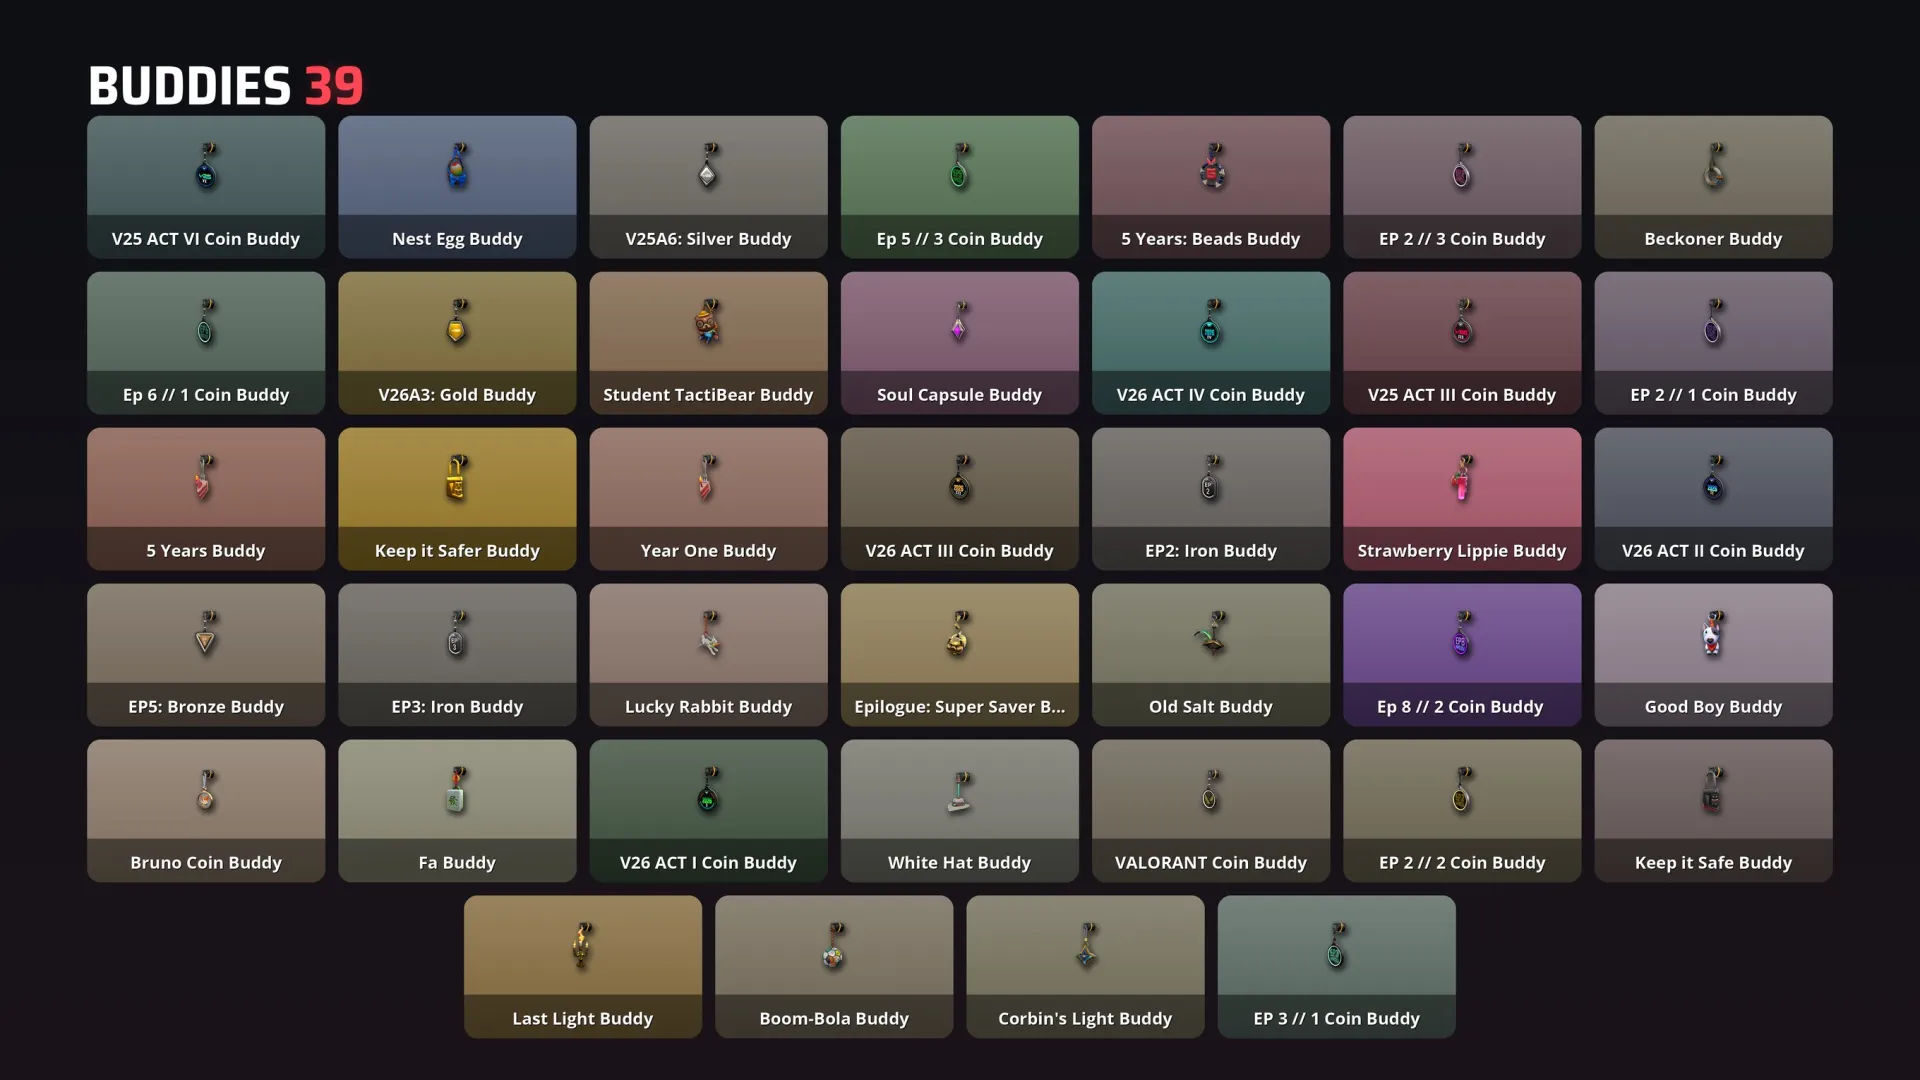The height and width of the screenshot is (1080, 1920).
Task: Click the 5 Years: Beads Buddy charm
Action: click(1211, 166)
